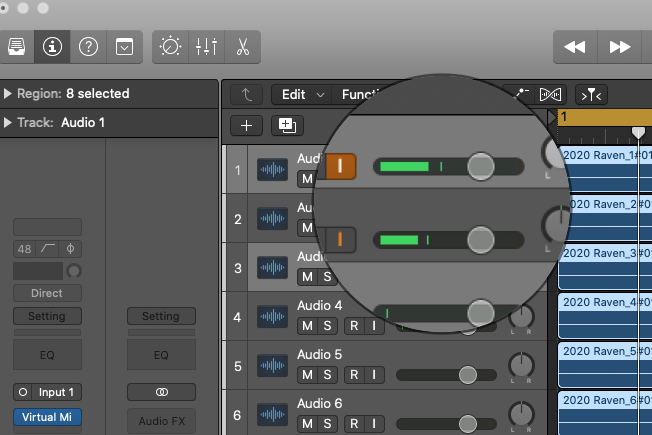
Task: Select Audio 4 track waveform icon
Action: (x=272, y=316)
